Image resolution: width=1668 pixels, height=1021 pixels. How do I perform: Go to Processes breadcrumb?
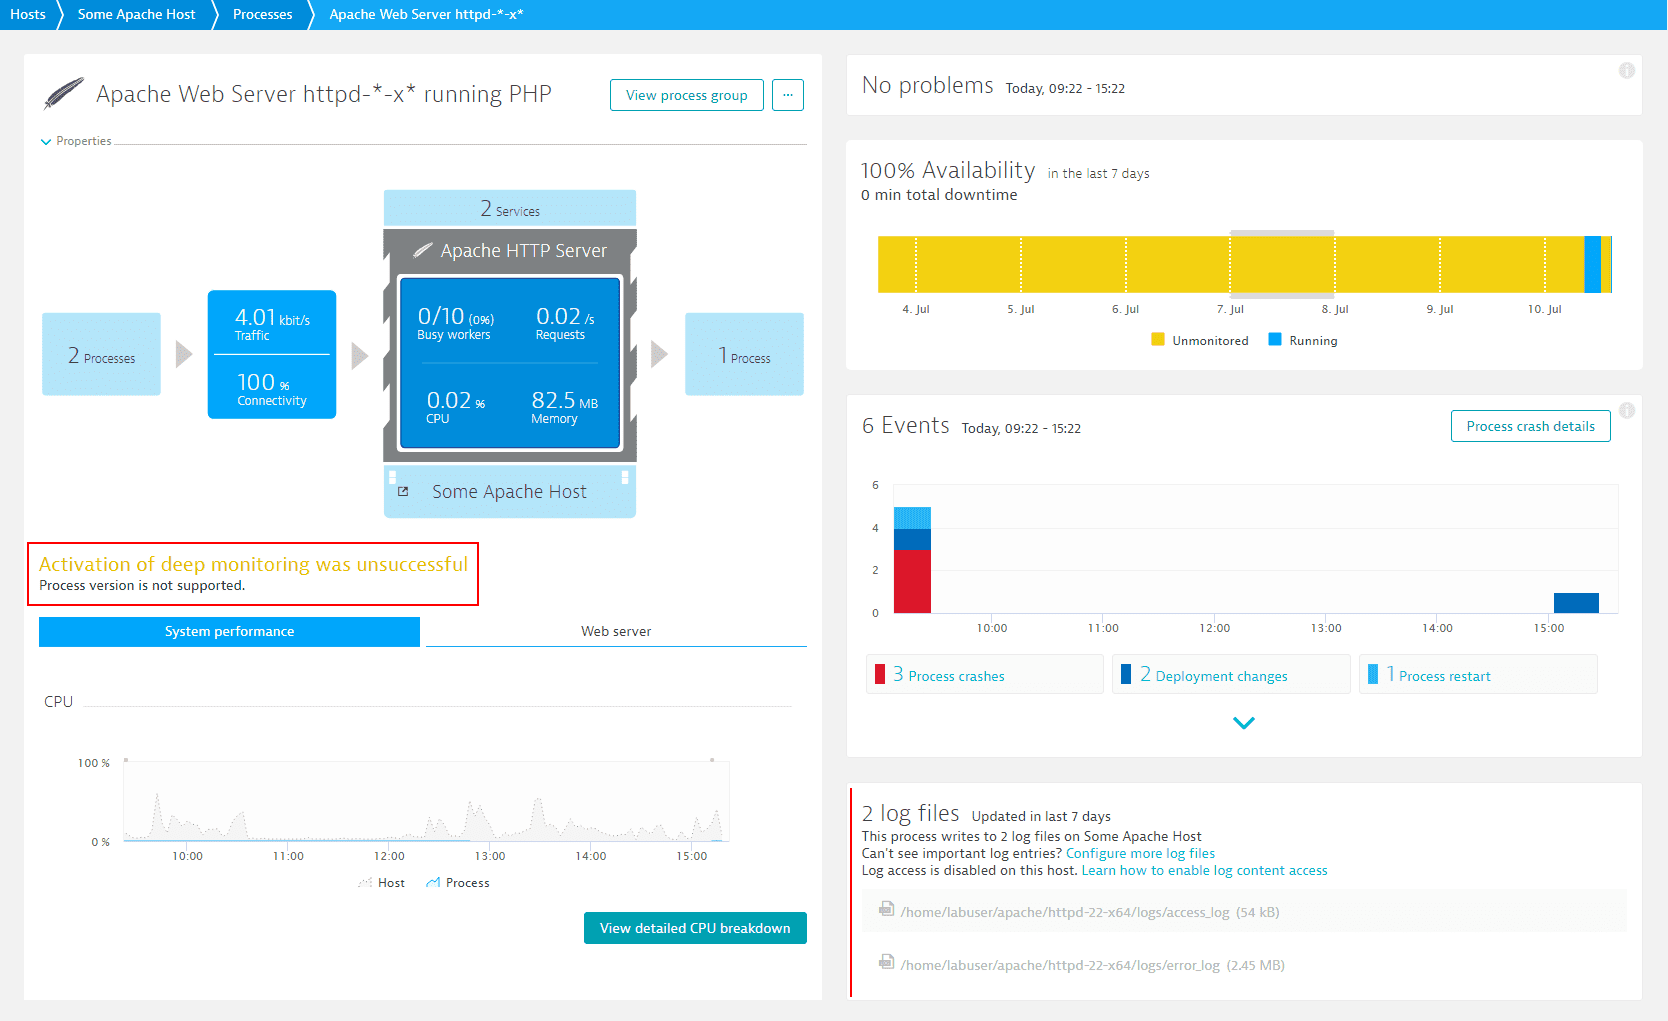pos(263,14)
